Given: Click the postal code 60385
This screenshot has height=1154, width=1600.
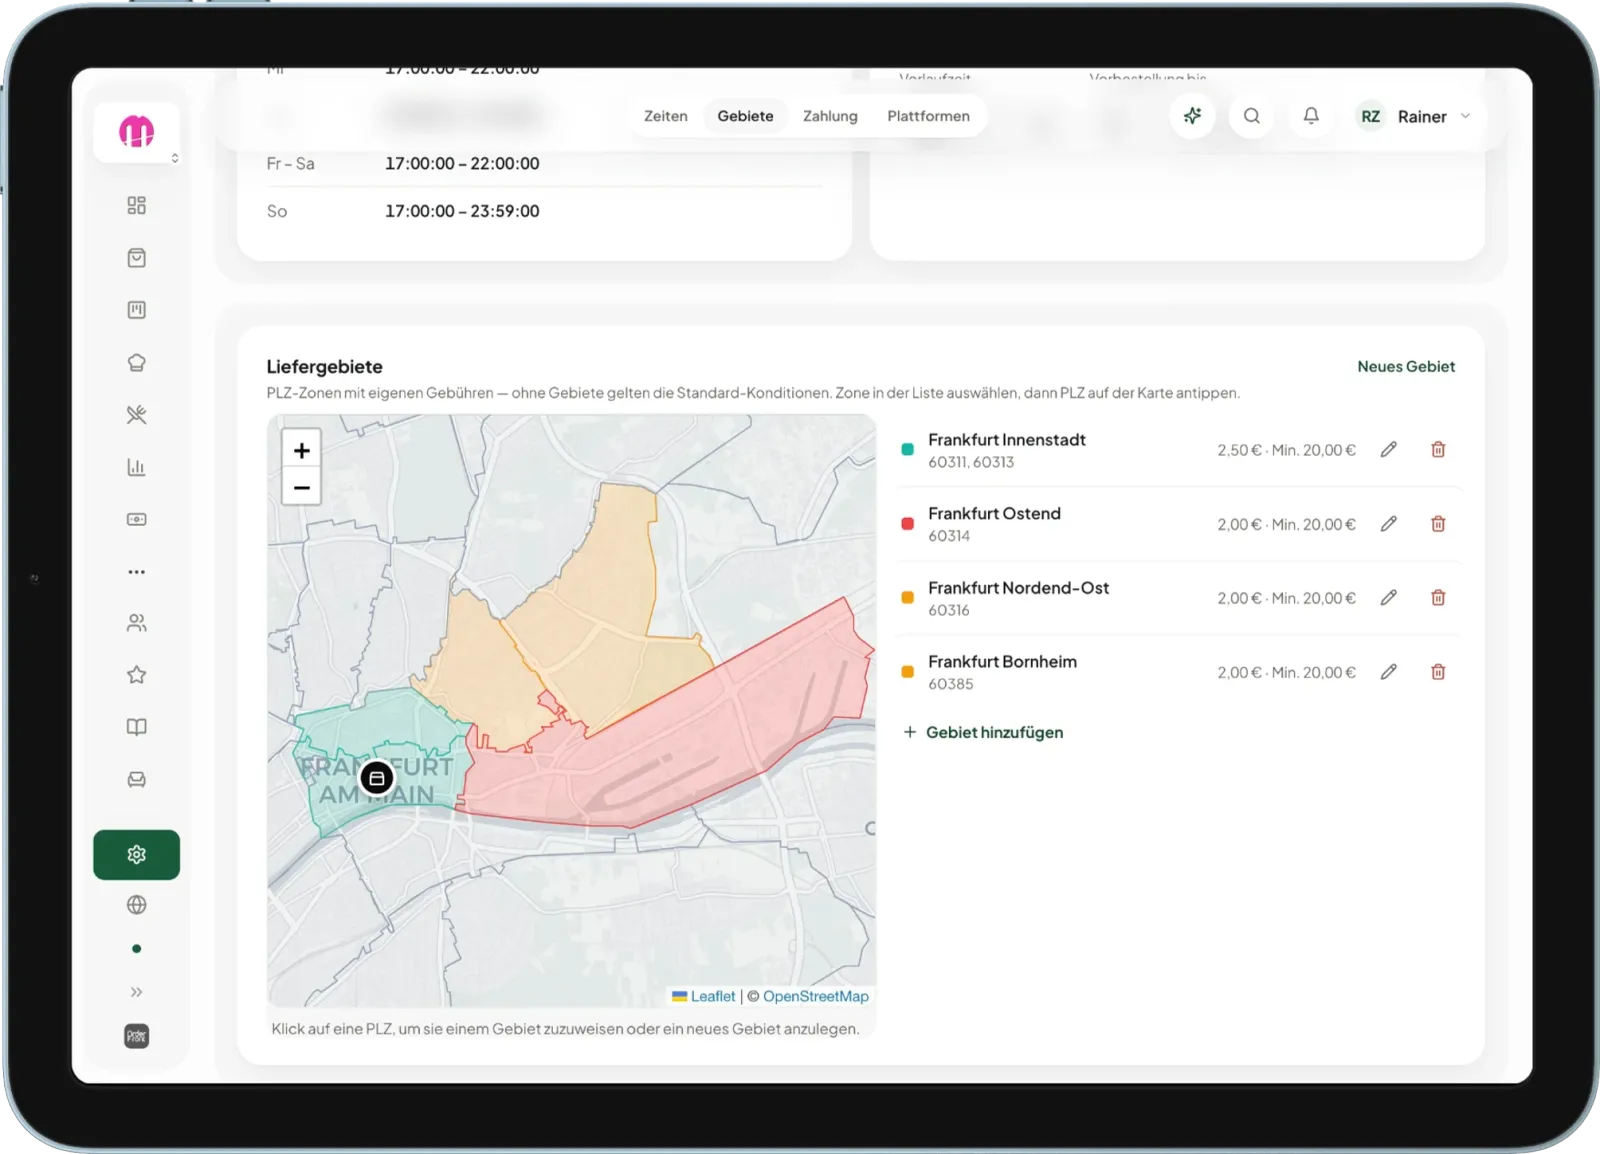Looking at the screenshot, I should pos(951,684).
